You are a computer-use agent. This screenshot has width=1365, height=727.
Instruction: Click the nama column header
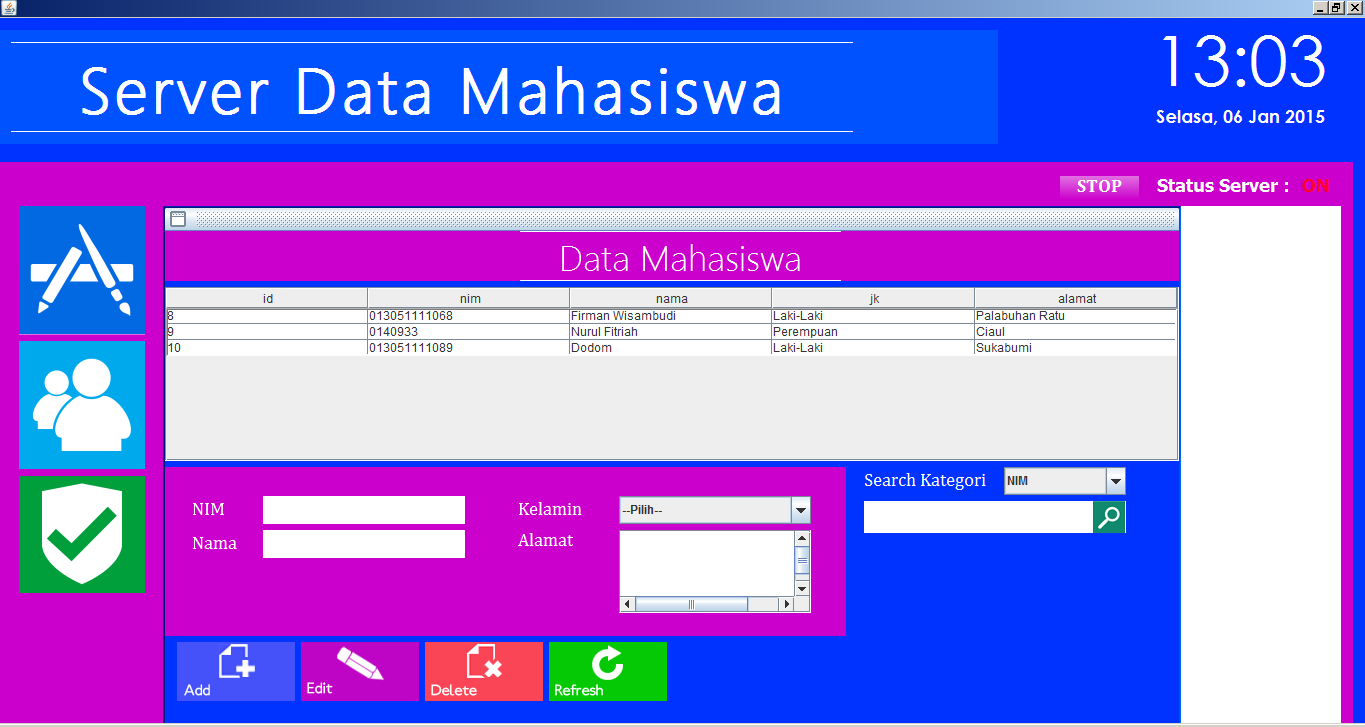(x=671, y=298)
